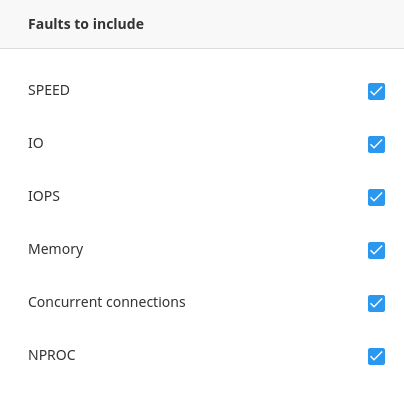Image resolution: width=404 pixels, height=394 pixels.
Task: Click the Faults to include heading
Action: pos(86,24)
